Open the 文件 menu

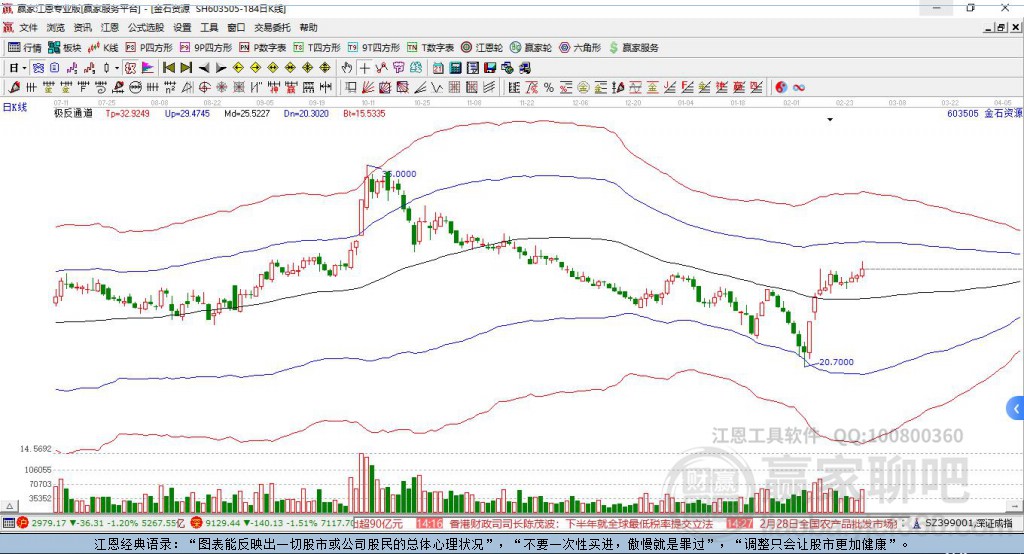28,27
